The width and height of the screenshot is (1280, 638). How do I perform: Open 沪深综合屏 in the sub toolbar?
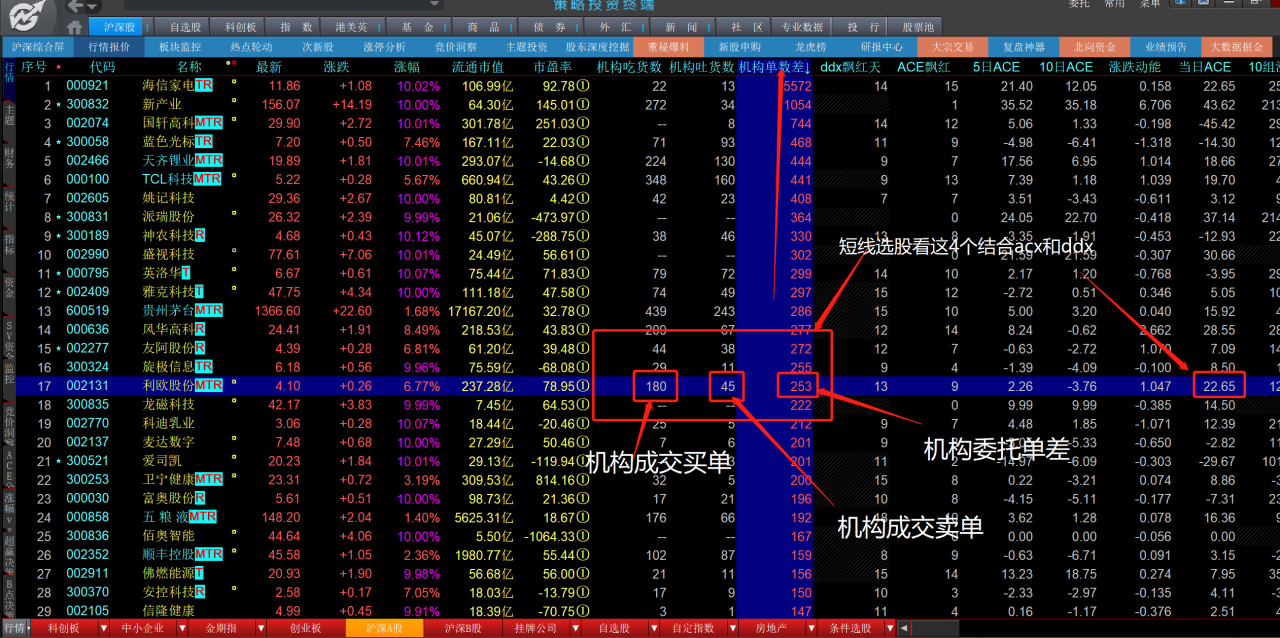coord(37,46)
